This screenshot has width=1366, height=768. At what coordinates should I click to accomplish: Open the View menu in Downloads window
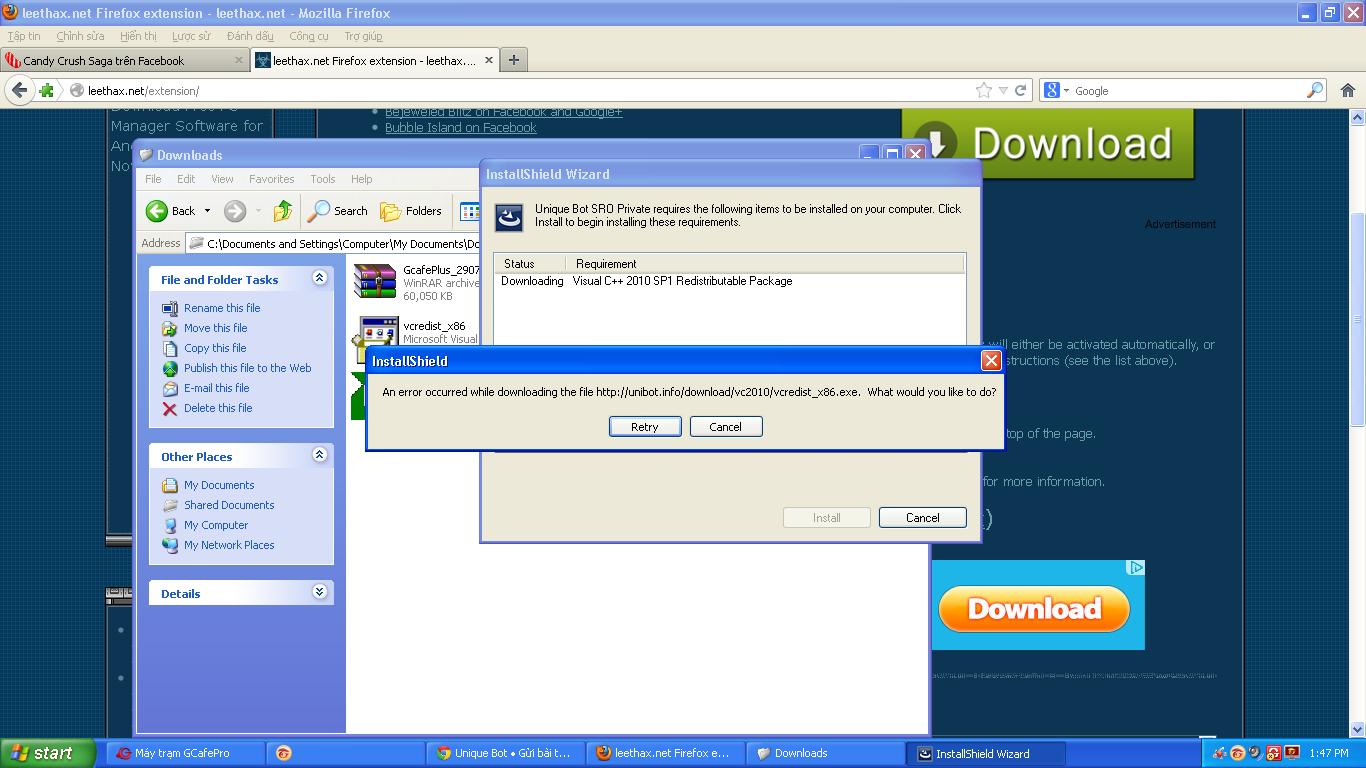point(222,179)
